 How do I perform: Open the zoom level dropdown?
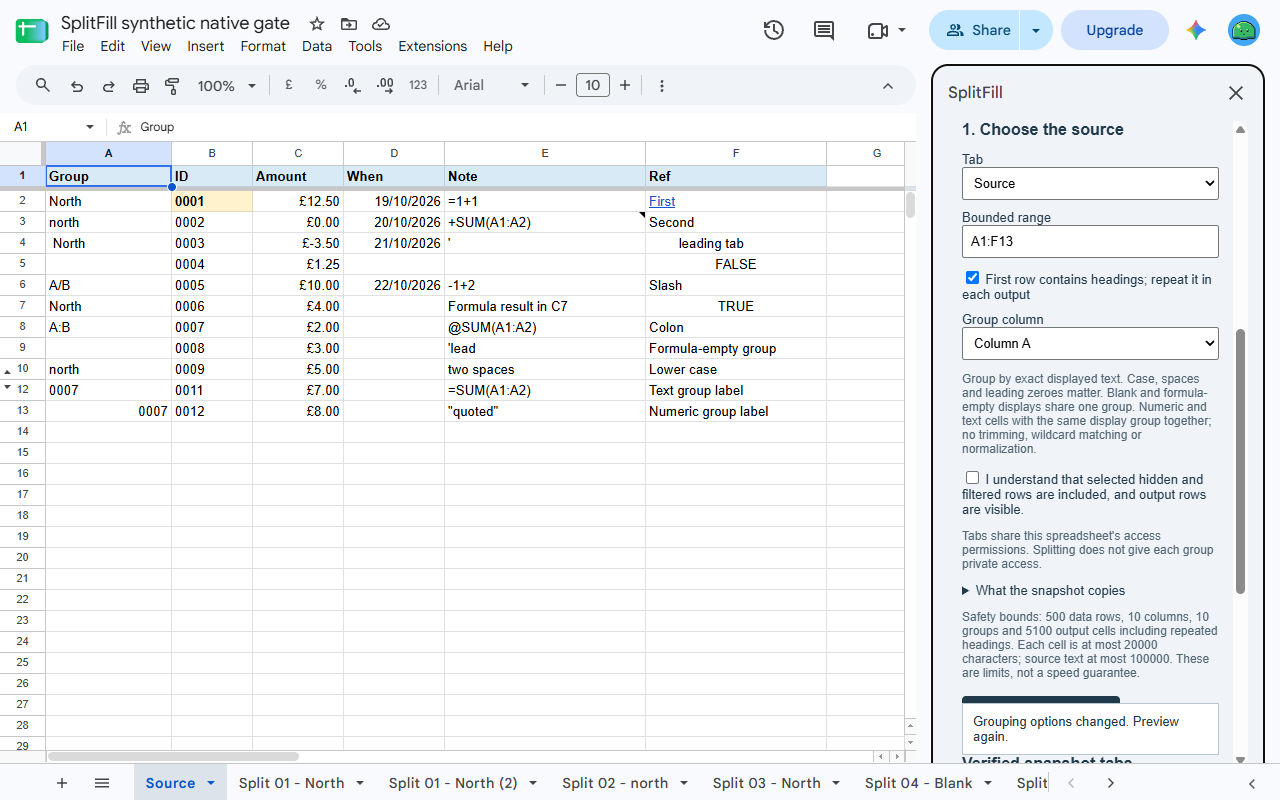[x=227, y=86]
